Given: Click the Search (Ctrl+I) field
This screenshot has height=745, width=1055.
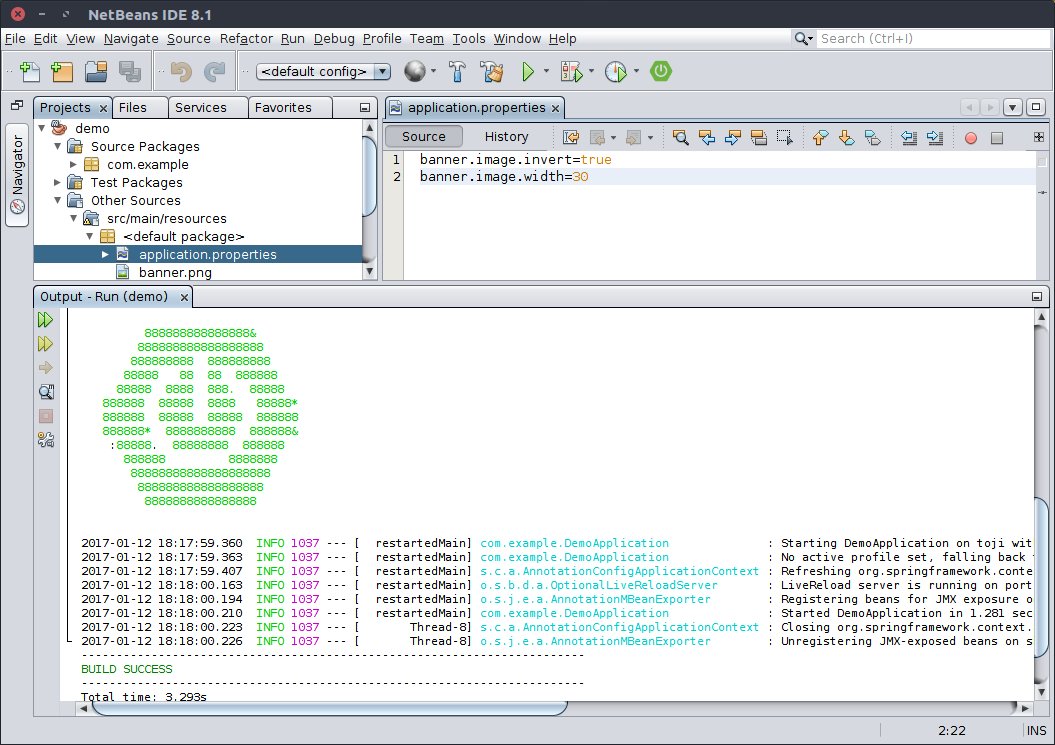Looking at the screenshot, I should point(933,38).
